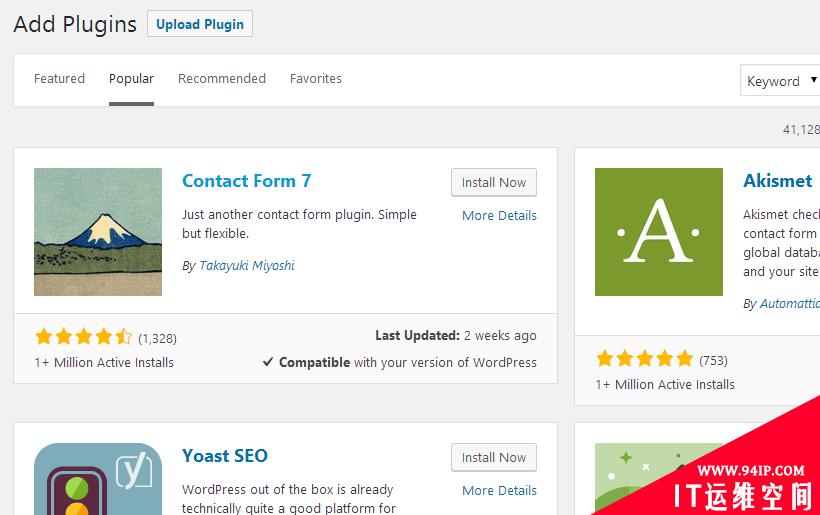Click 'Just another contact form plugin' description
820x515 pixels.
[299, 224]
